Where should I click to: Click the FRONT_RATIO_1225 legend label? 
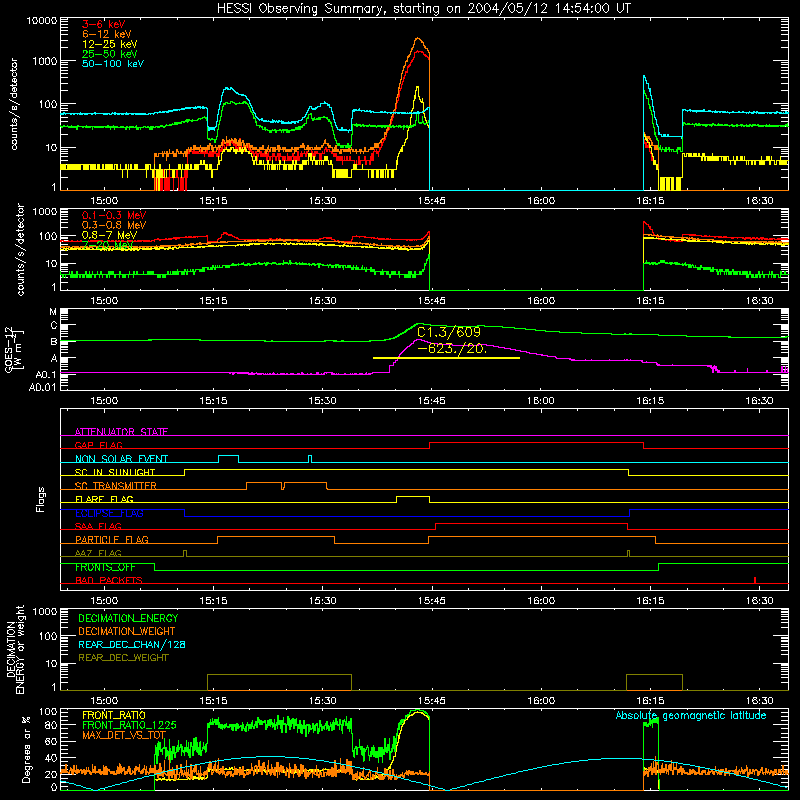point(130,725)
